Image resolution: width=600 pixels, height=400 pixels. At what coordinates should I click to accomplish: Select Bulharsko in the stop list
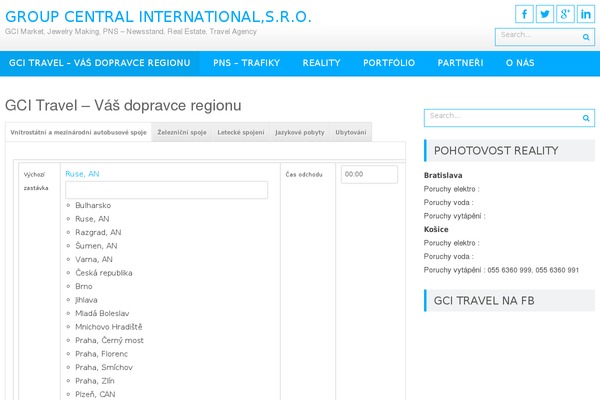93,205
